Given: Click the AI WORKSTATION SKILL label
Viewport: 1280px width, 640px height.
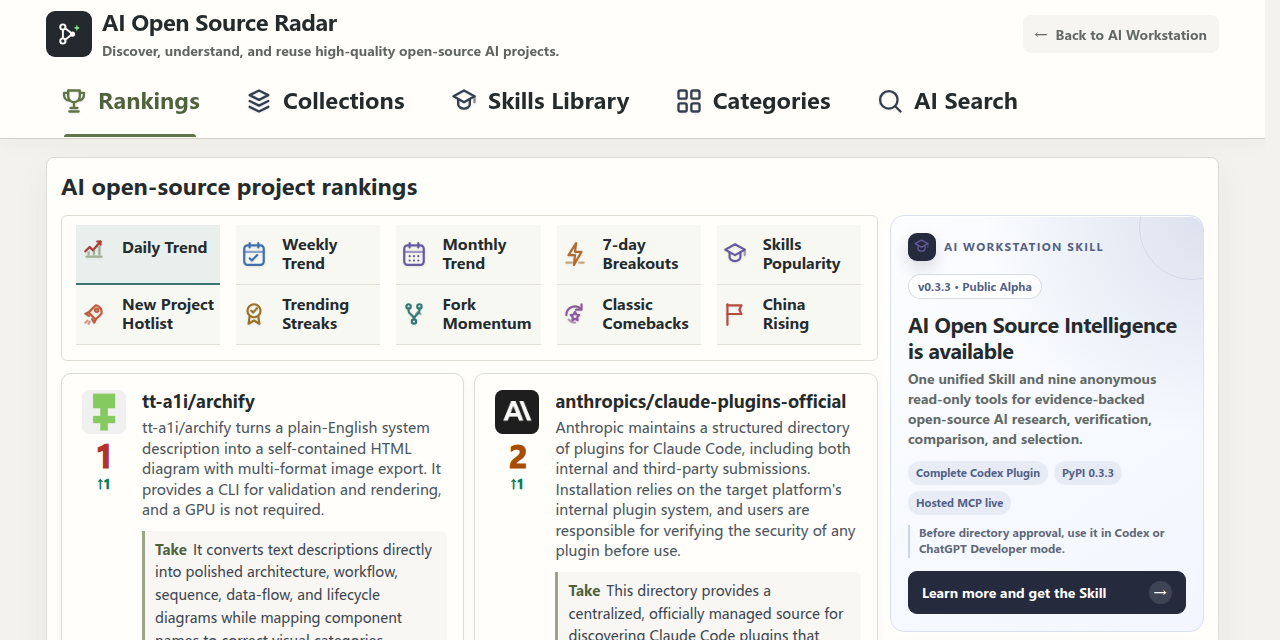Looking at the screenshot, I should tap(1024, 247).
